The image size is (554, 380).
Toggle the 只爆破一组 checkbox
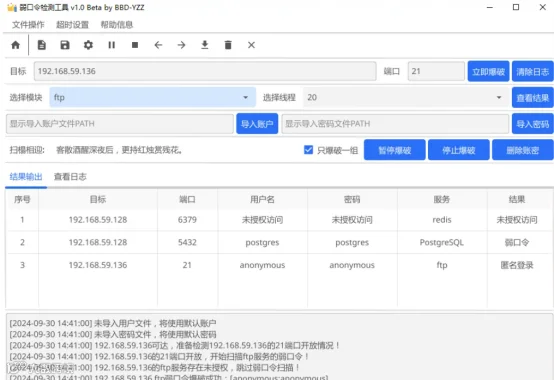[308, 150]
